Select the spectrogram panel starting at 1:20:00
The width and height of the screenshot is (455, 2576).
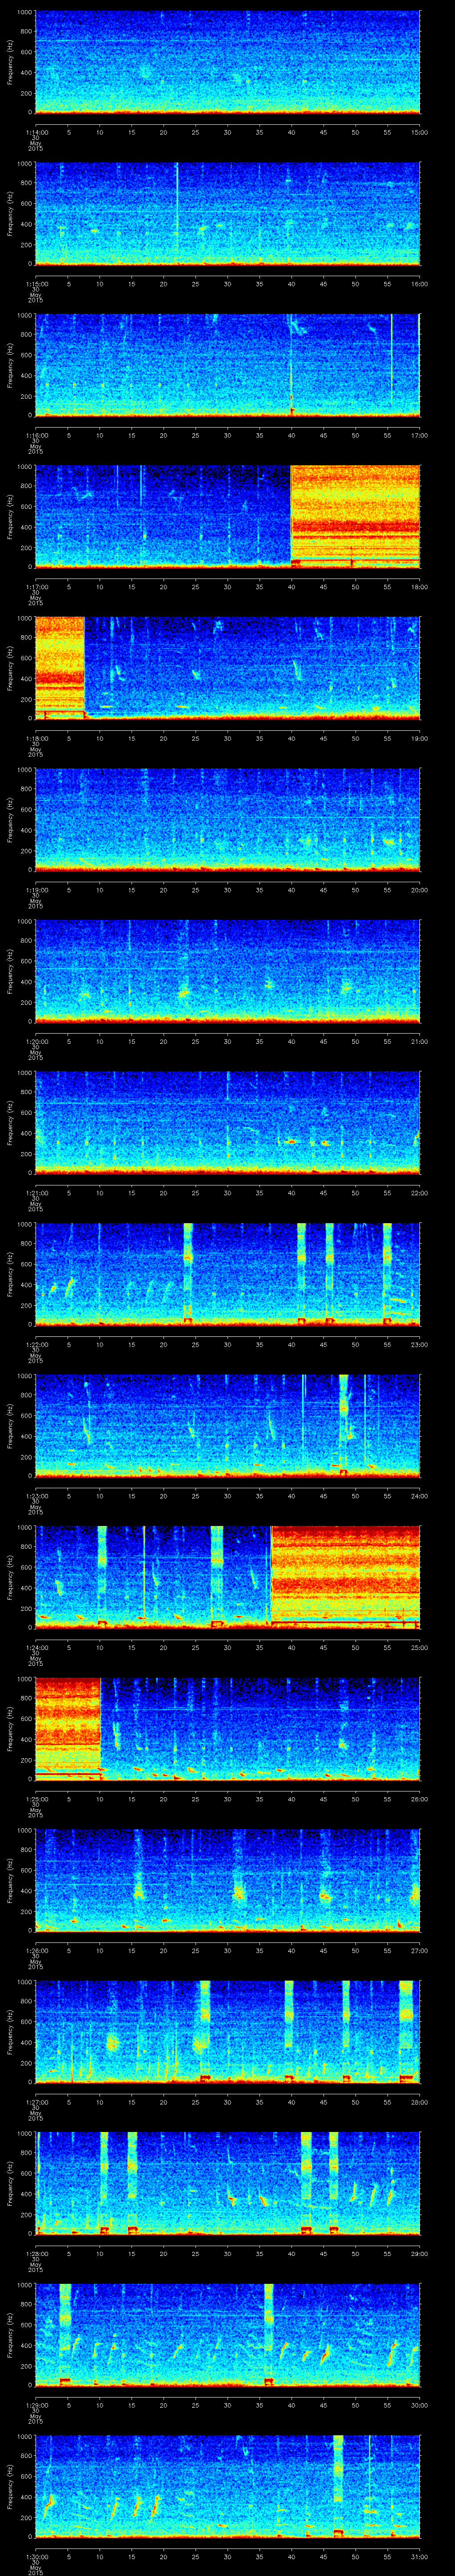coord(228,971)
